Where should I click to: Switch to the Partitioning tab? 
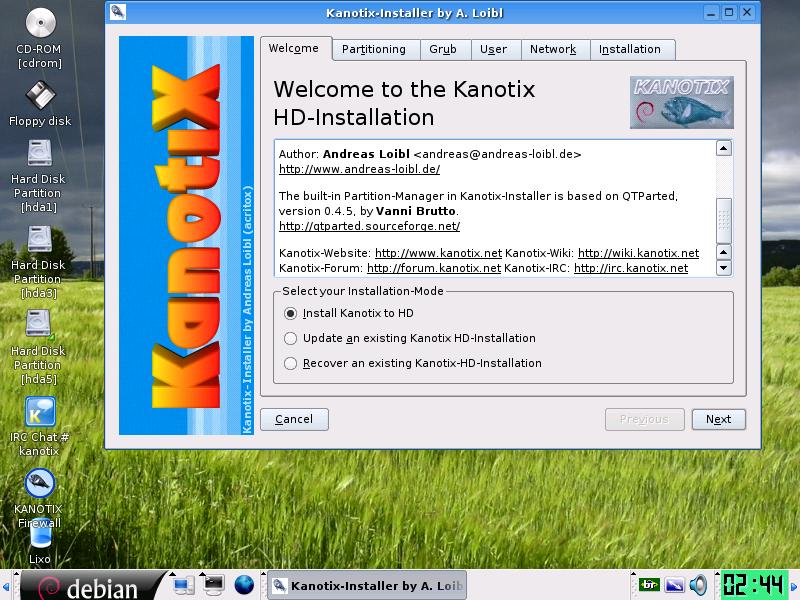point(377,49)
